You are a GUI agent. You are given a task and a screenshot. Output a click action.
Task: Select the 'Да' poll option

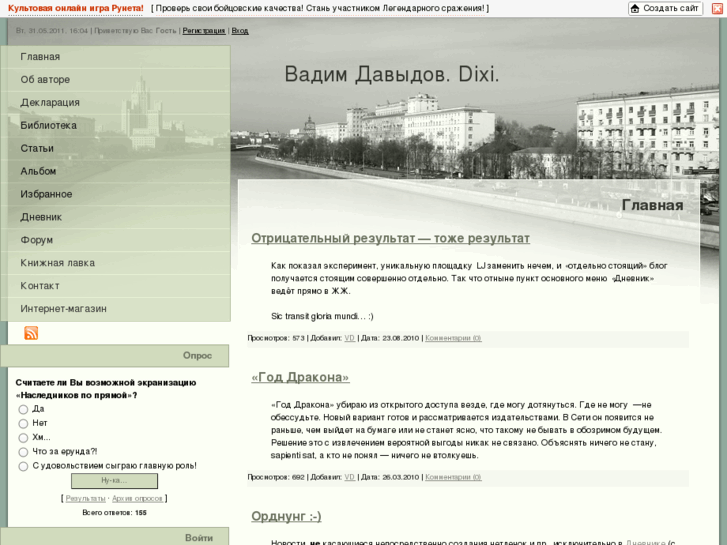pos(23,409)
